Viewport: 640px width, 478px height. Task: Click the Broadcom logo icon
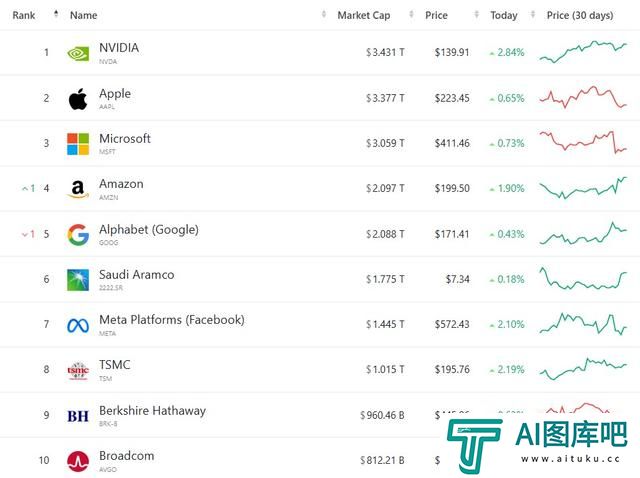click(78, 461)
